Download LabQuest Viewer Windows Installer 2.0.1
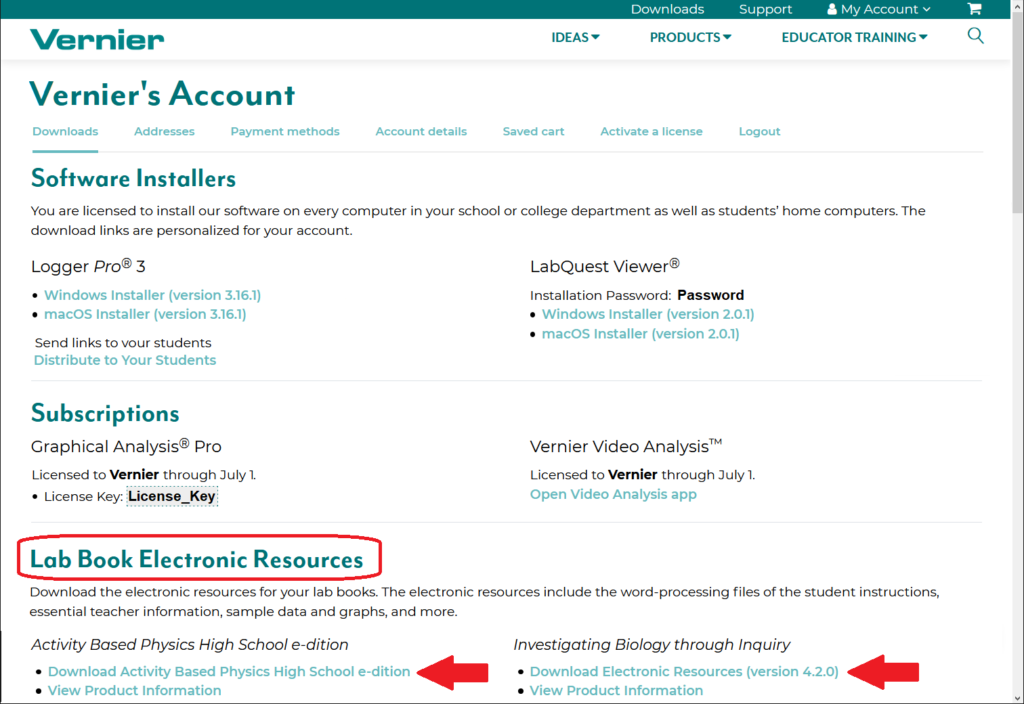Image resolution: width=1024 pixels, height=704 pixels. [648, 314]
